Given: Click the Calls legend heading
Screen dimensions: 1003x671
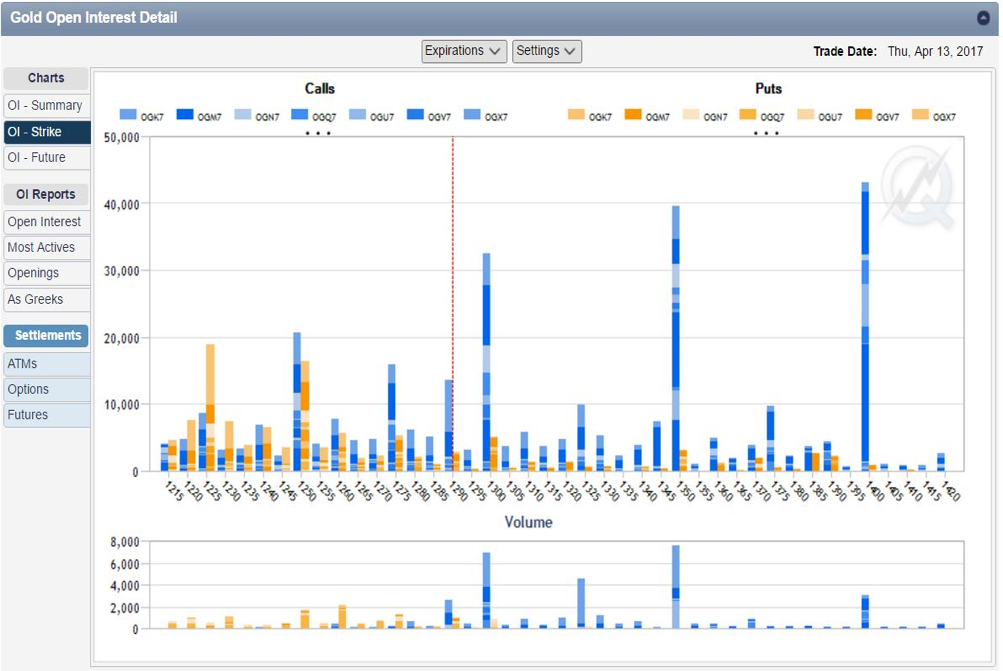Looking at the screenshot, I should tap(319, 88).
